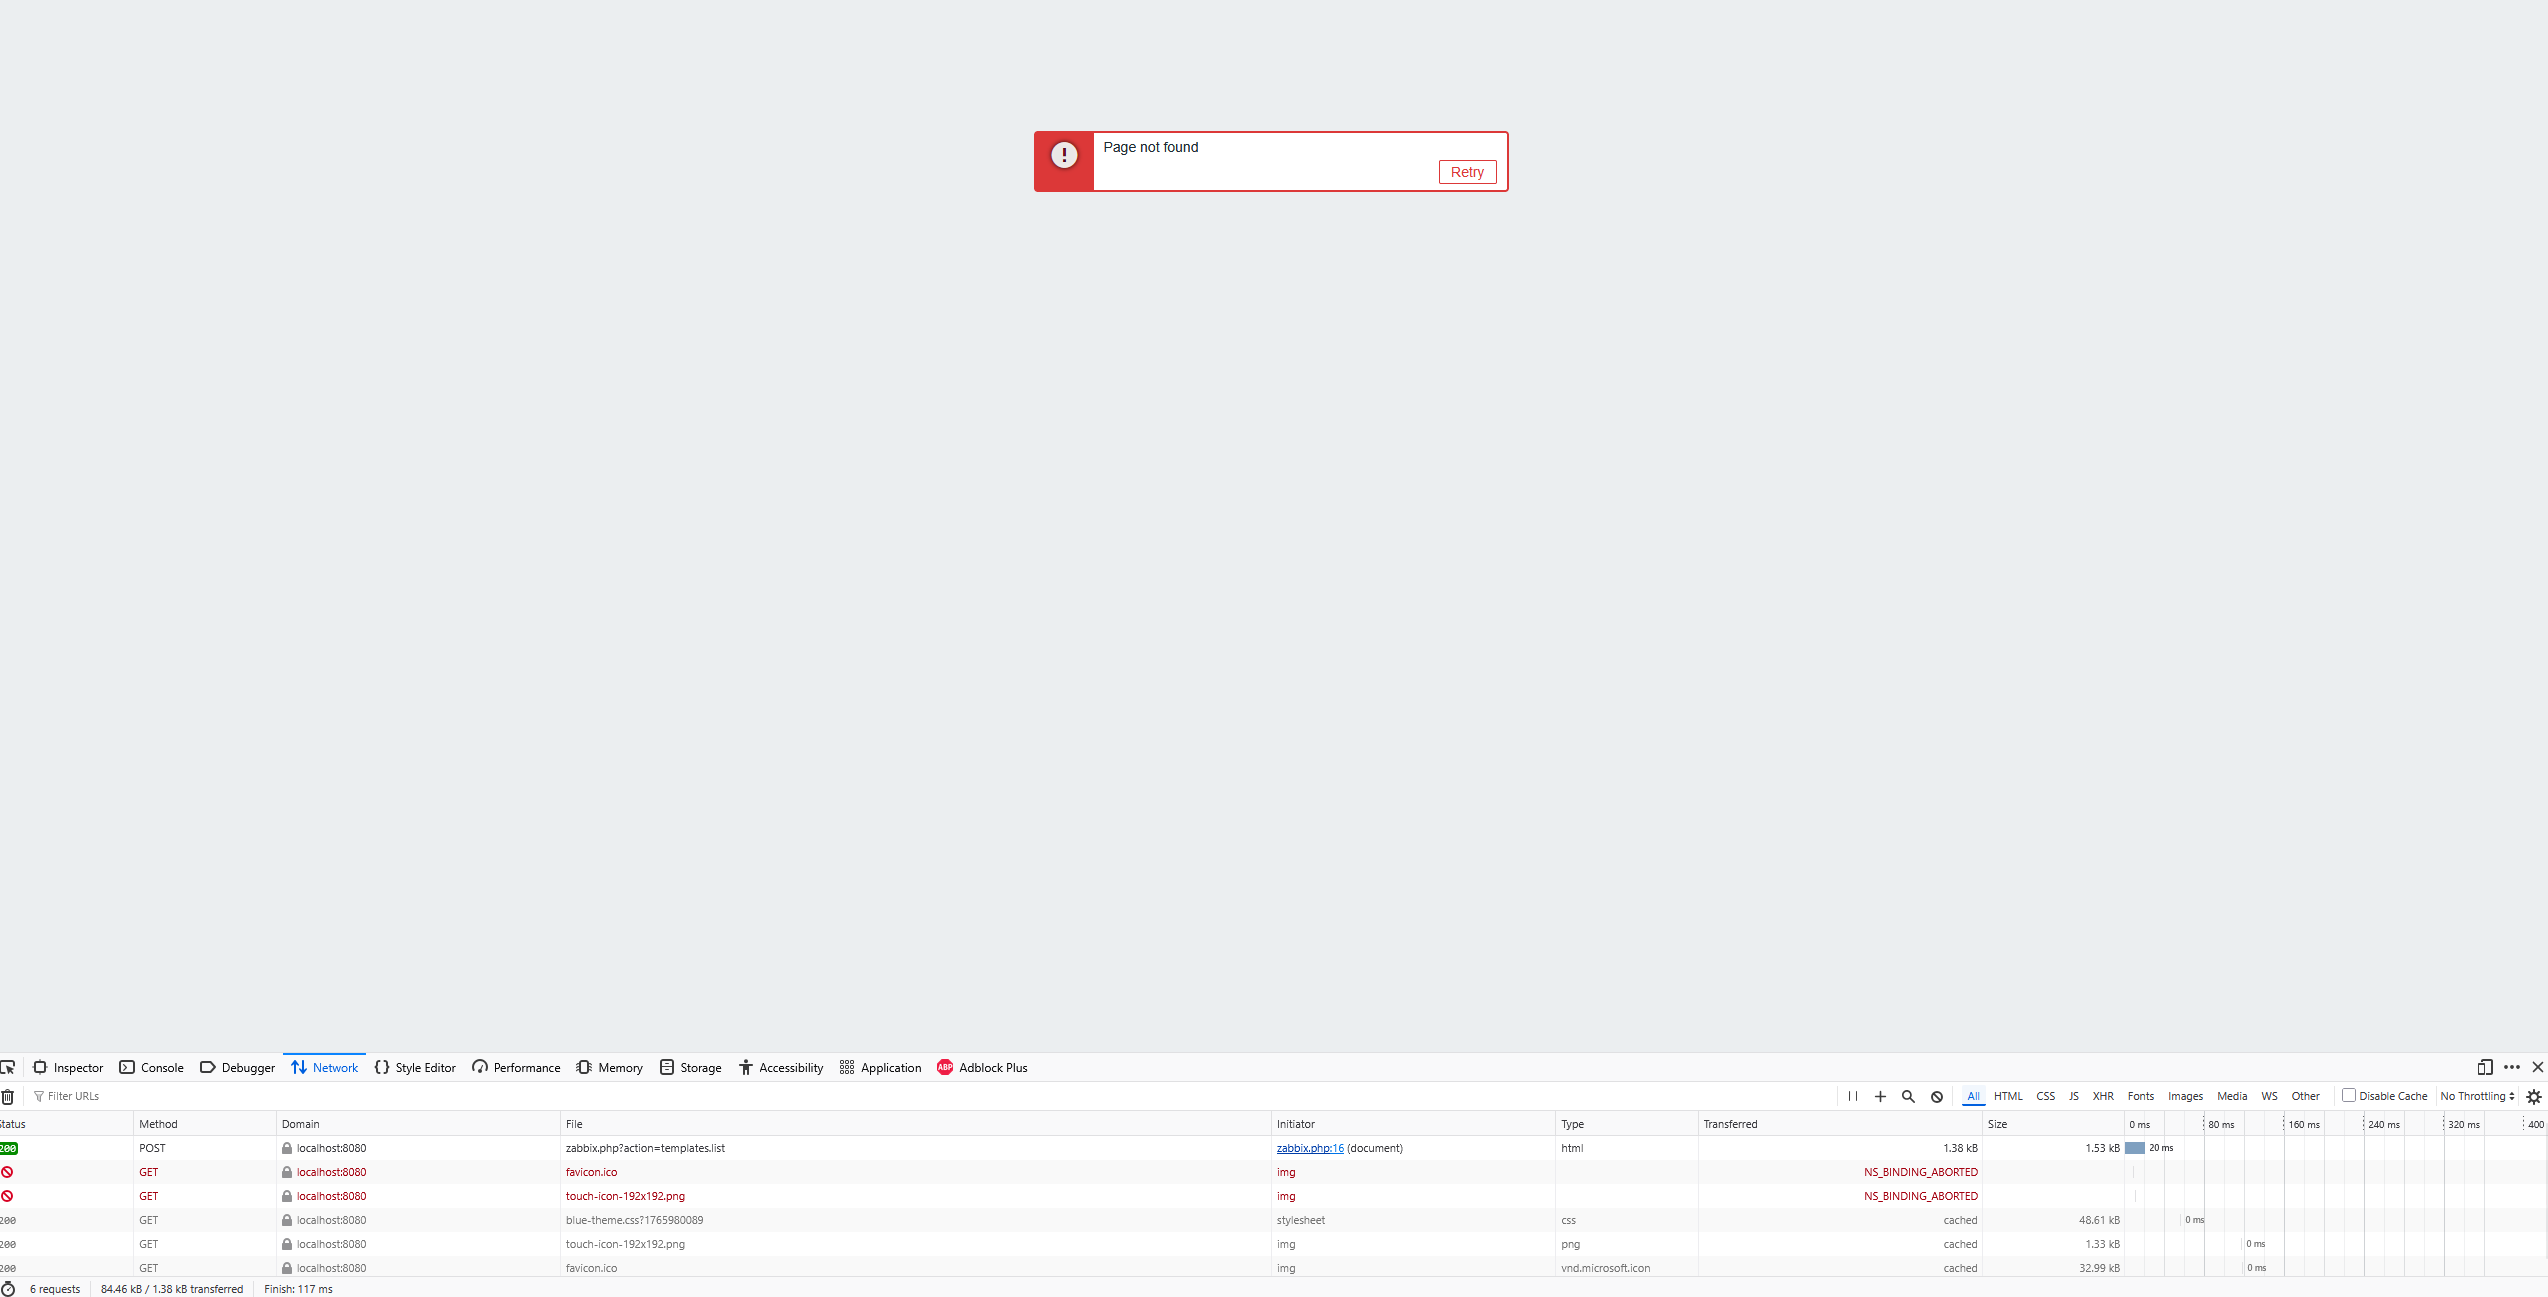Viewport: 2548px width, 1297px height.
Task: Open the No Throttling dropdown
Action: point(2477,1096)
